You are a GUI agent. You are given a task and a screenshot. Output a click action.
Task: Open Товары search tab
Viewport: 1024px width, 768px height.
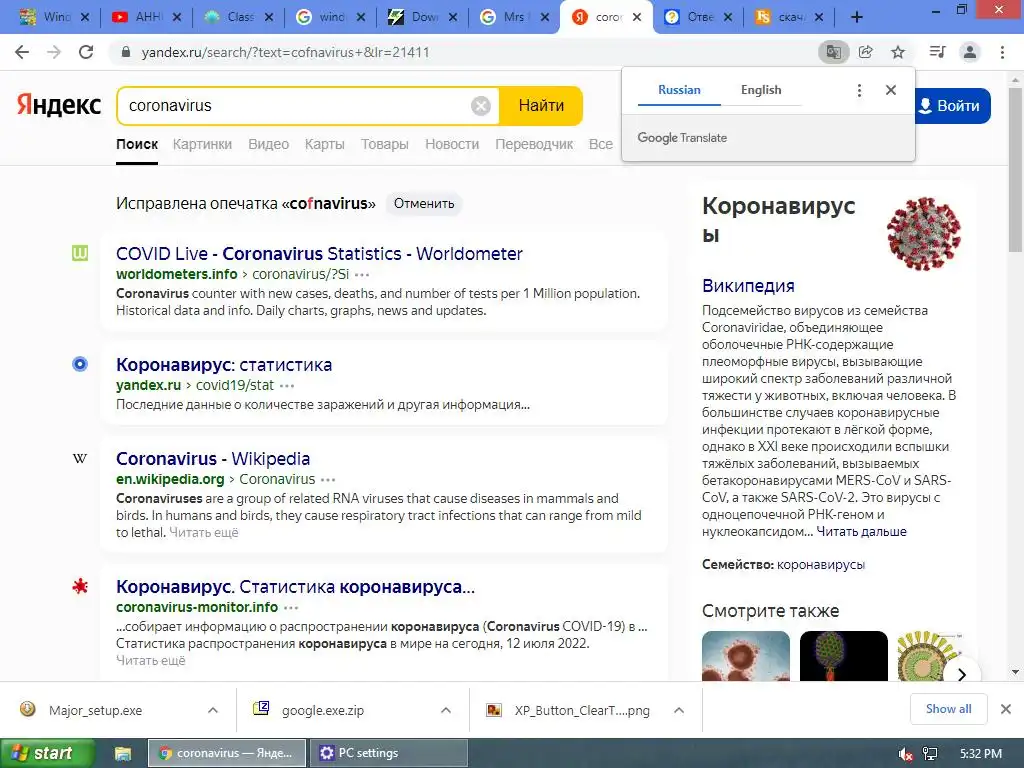point(385,144)
